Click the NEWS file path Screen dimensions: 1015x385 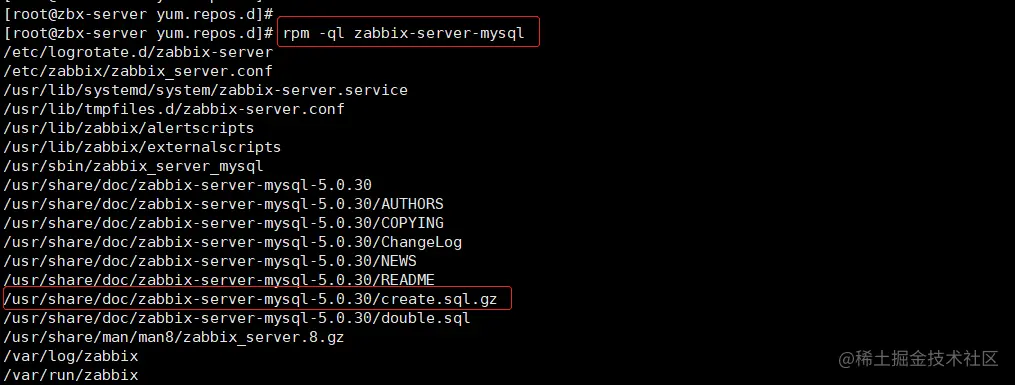click(210, 261)
